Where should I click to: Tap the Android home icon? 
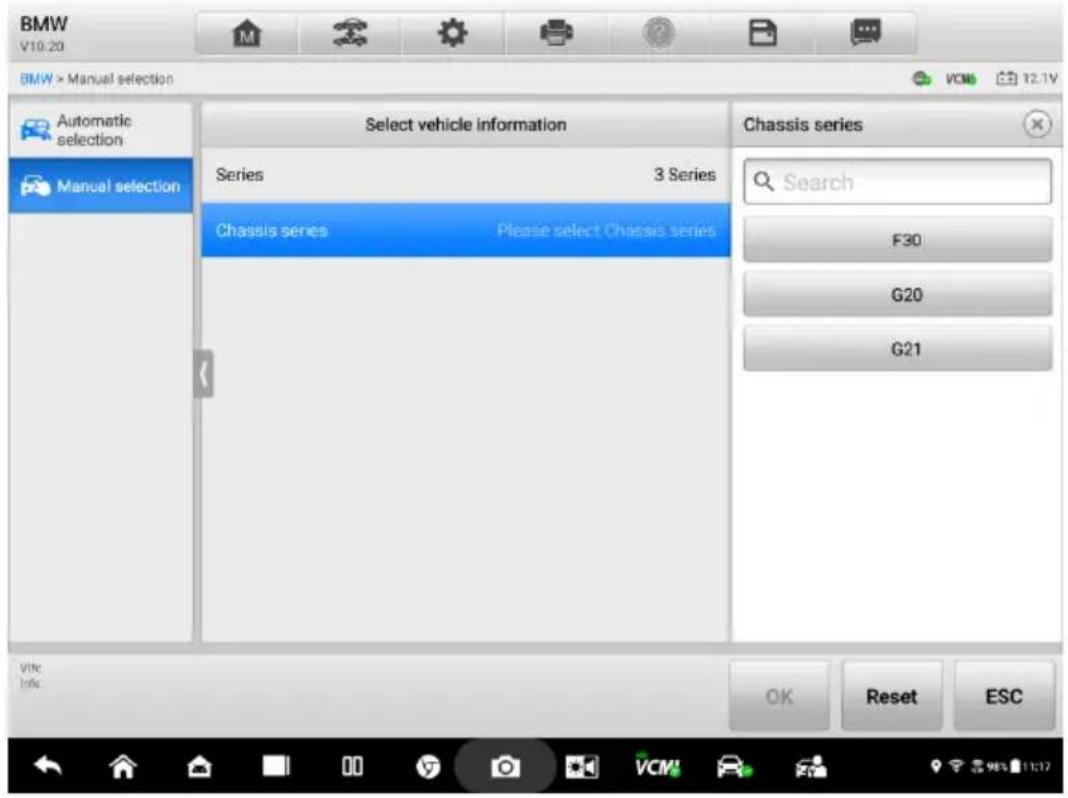point(123,767)
